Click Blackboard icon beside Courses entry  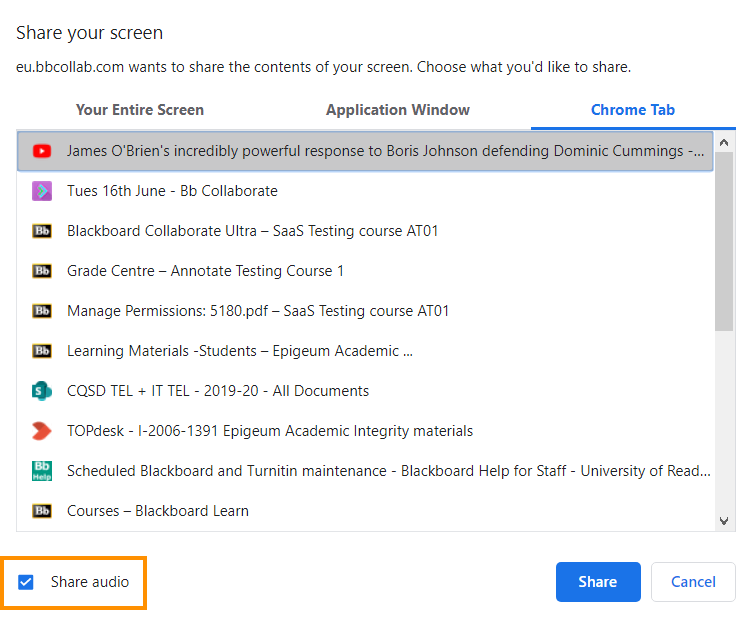point(42,511)
